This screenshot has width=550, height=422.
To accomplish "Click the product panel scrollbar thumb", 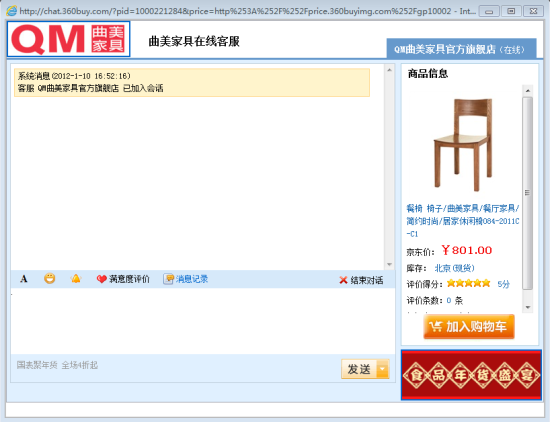I will click(x=527, y=193).
